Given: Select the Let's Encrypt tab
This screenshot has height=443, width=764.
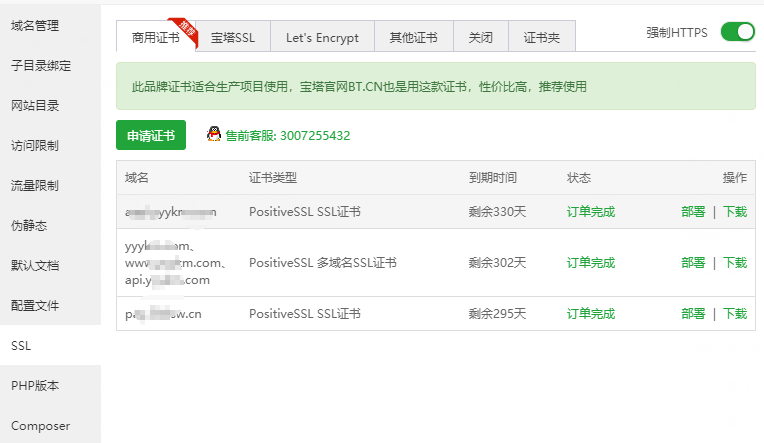Looking at the screenshot, I should 323,37.
